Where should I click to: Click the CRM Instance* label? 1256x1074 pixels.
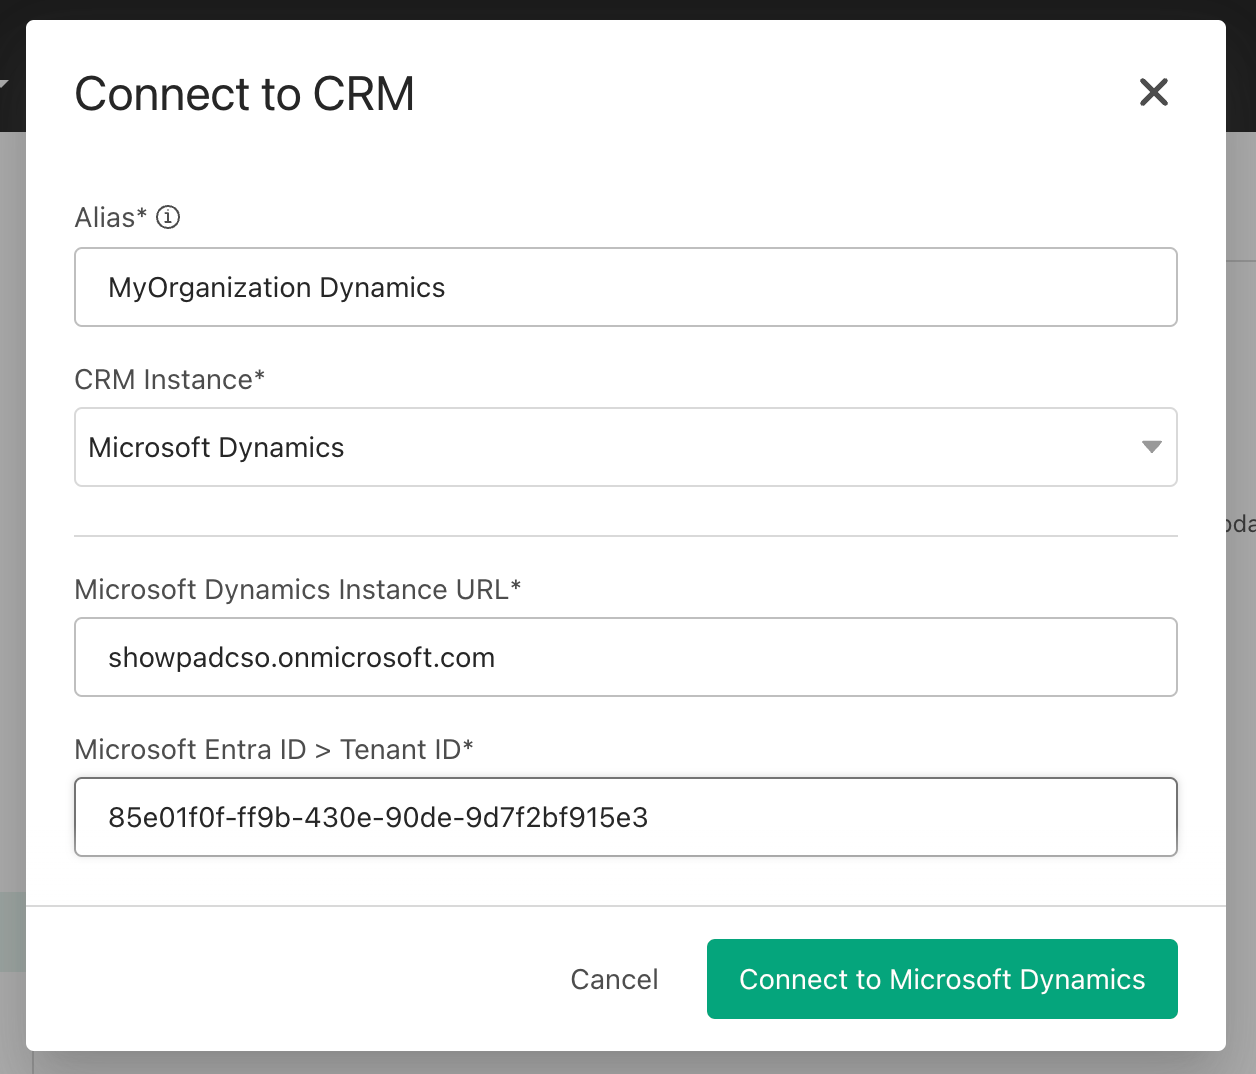(170, 380)
